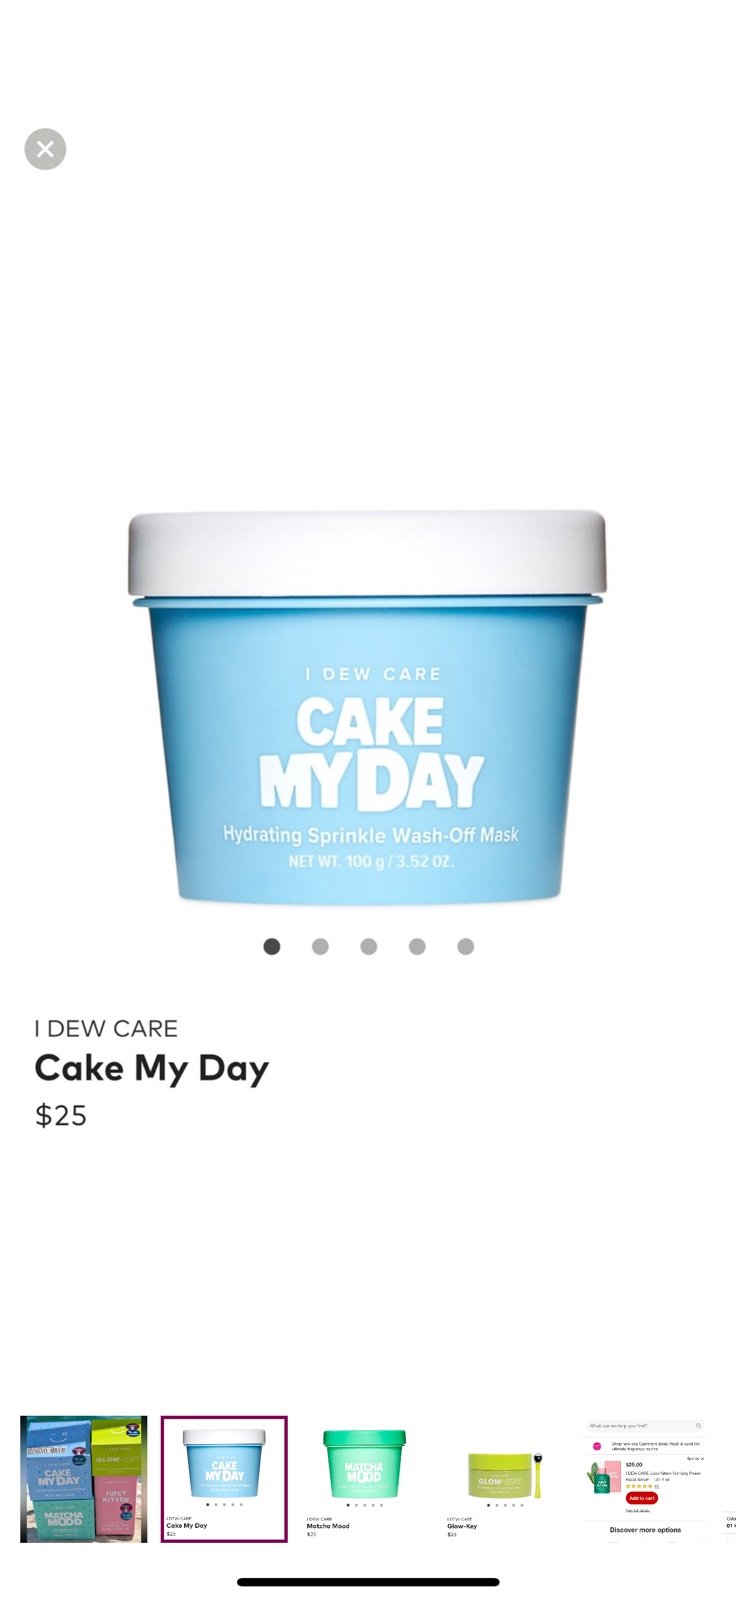Open the I DEW CARE brand label

106,1028
